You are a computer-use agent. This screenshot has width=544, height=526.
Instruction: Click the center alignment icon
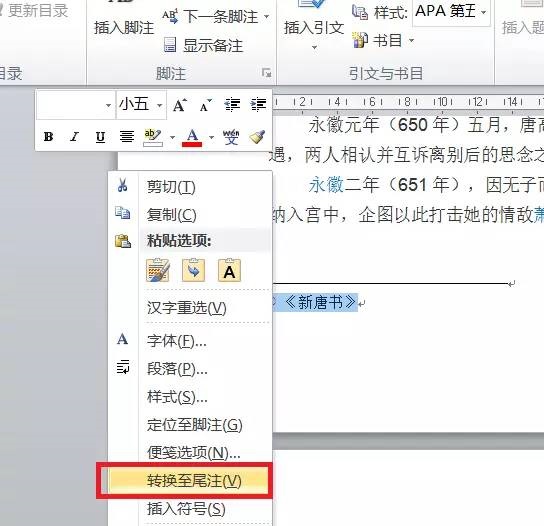[x=127, y=137]
